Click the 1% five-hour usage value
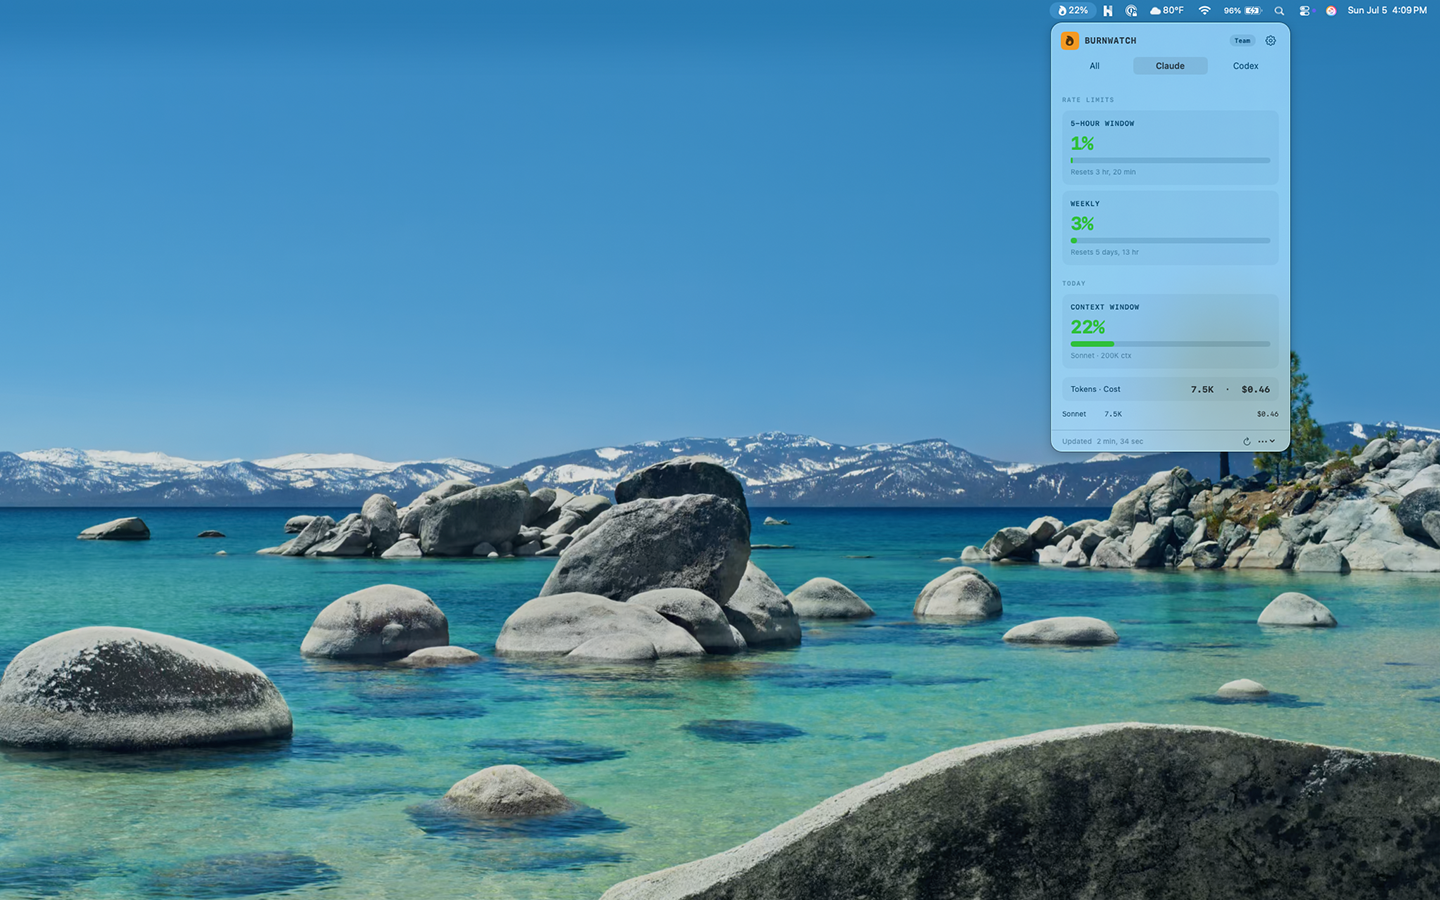Image resolution: width=1440 pixels, height=900 pixels. [1082, 143]
